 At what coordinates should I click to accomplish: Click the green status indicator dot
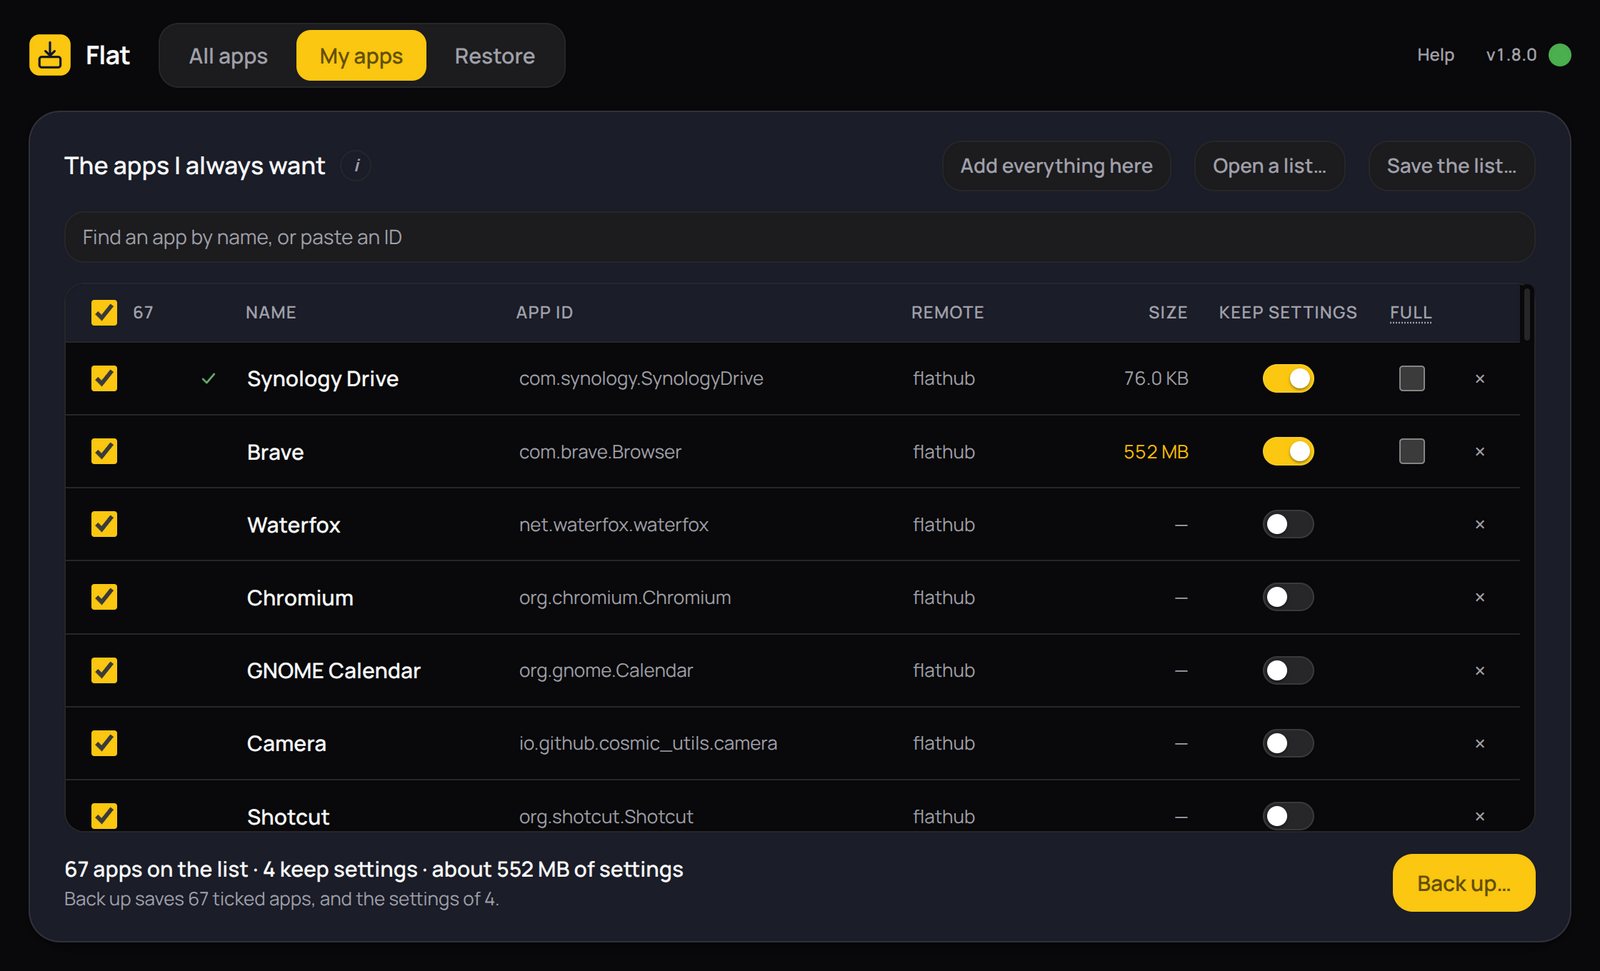[1559, 55]
